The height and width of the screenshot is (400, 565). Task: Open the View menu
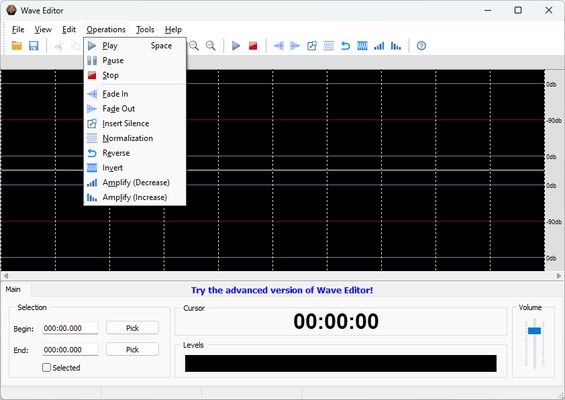[x=43, y=30]
